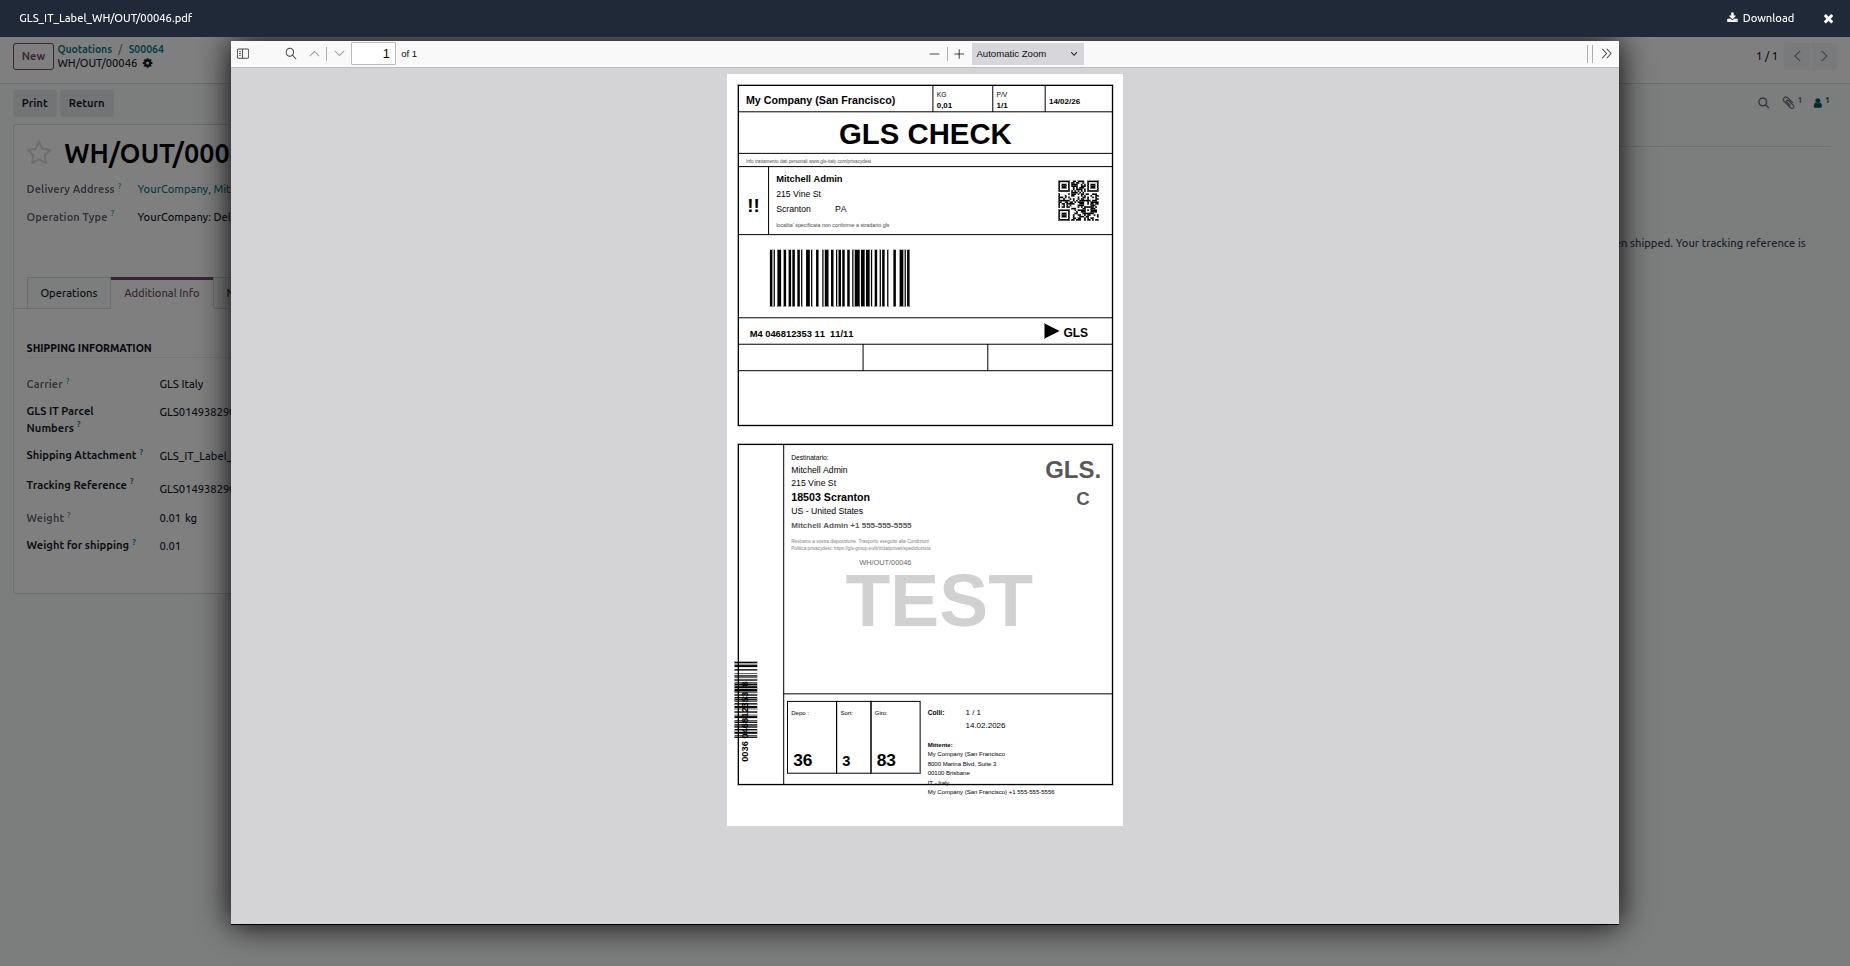
Task: Go to the previous record in pager
Action: (1797, 56)
